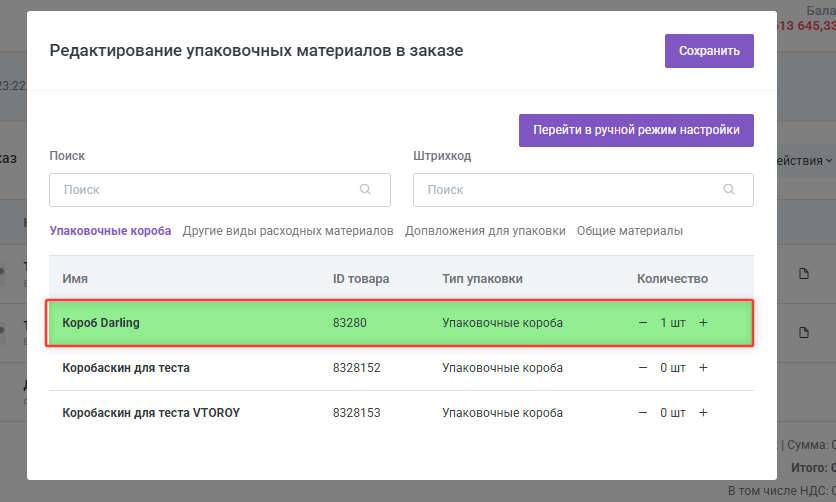Screen dimensions: 836x502
Task: Open the Упаковочные короба tab
Action: pyautogui.click(x=110, y=231)
